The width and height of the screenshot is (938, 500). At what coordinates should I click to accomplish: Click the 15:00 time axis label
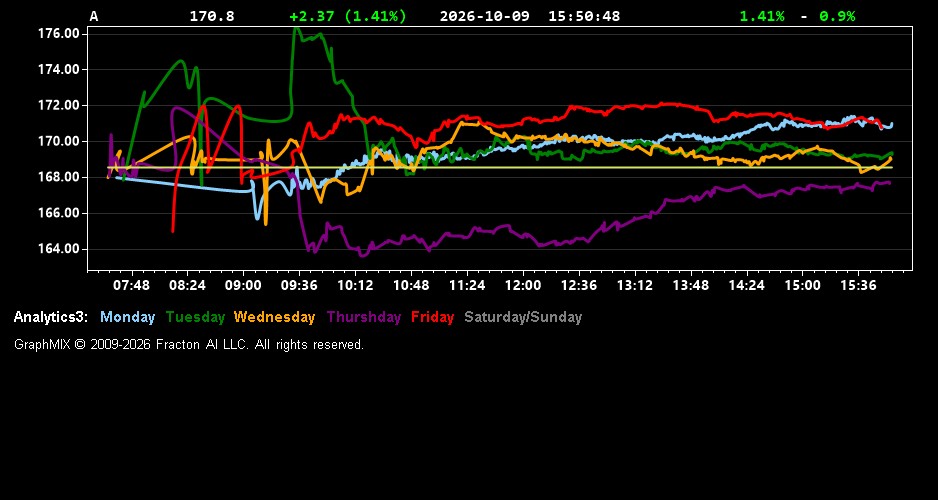(x=802, y=285)
